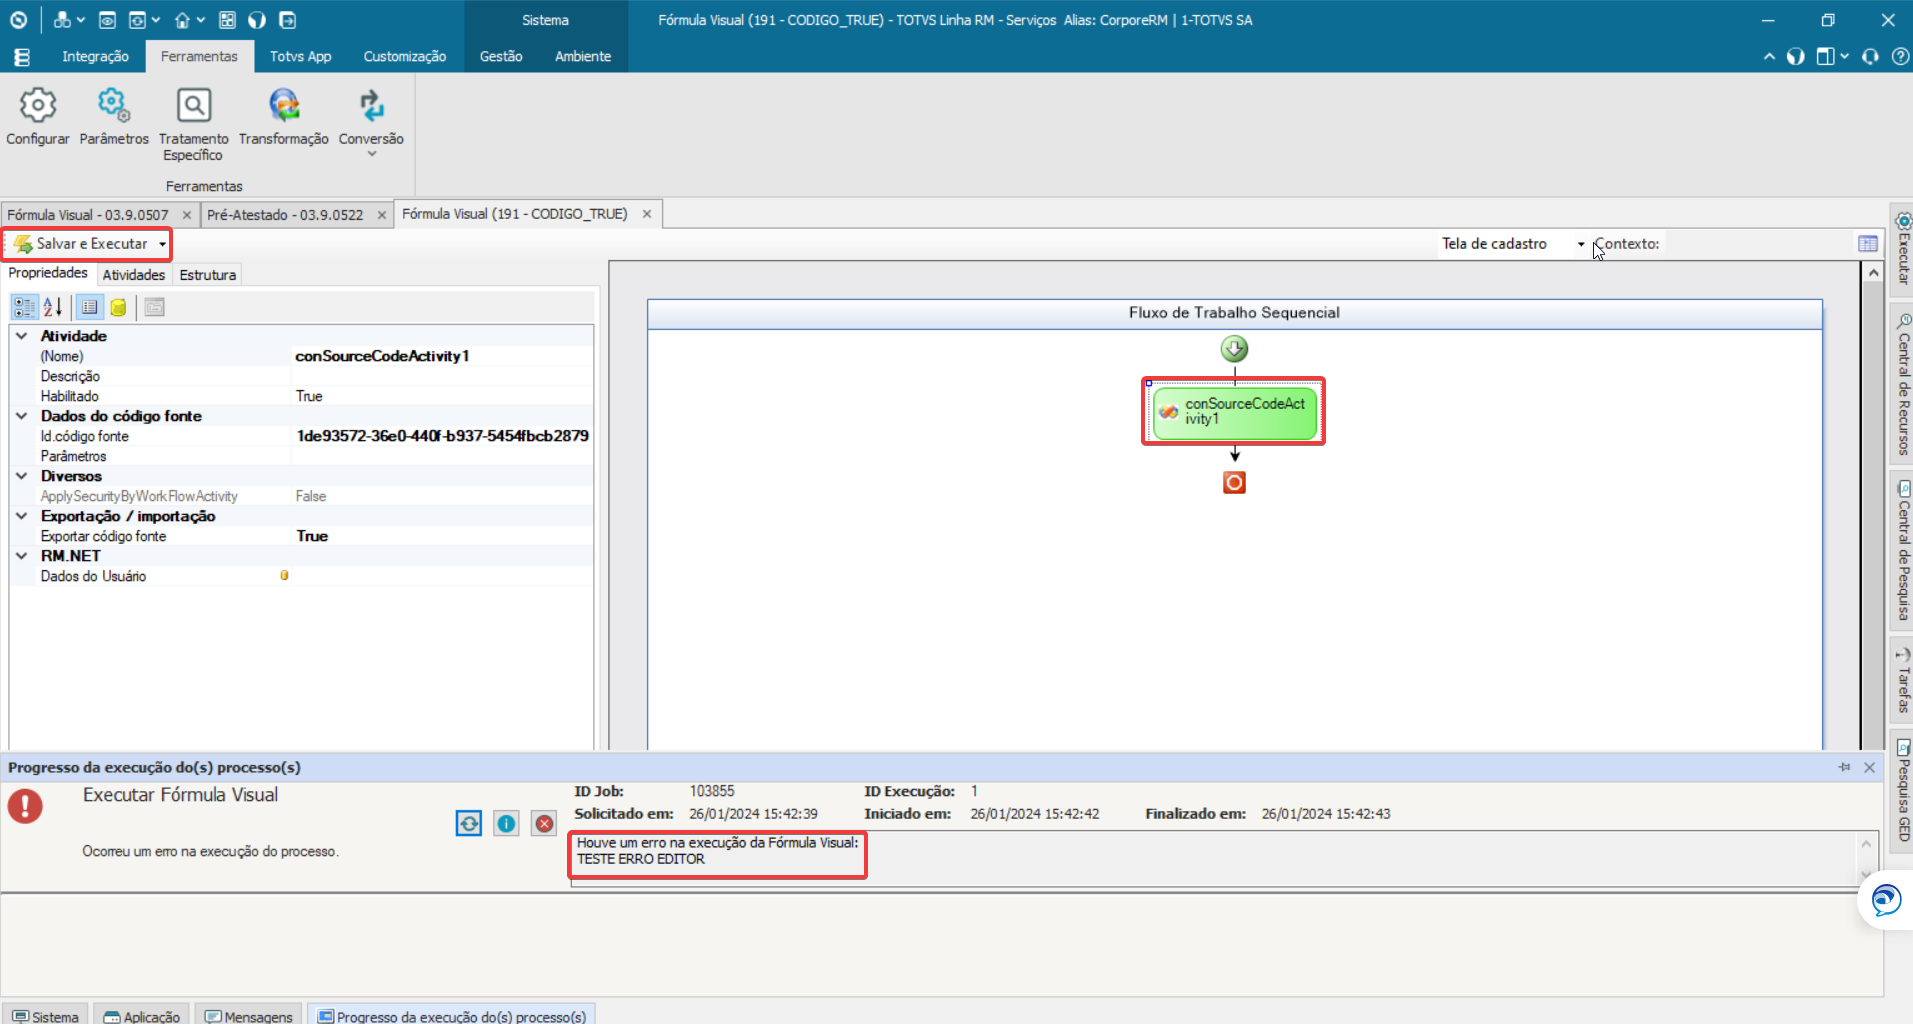This screenshot has width=1913, height=1024.
Task: Open Parâmetros settings in the ribbon
Action: click(x=114, y=117)
